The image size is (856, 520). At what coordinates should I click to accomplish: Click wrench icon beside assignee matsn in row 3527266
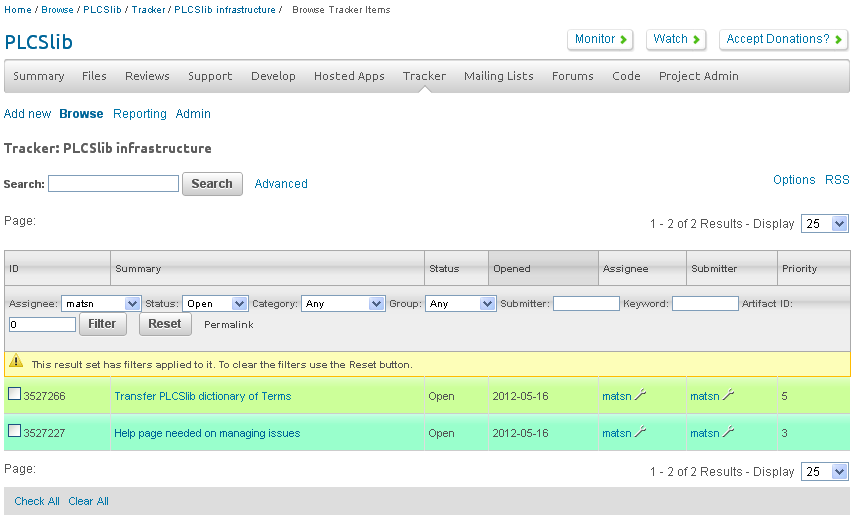(640, 395)
